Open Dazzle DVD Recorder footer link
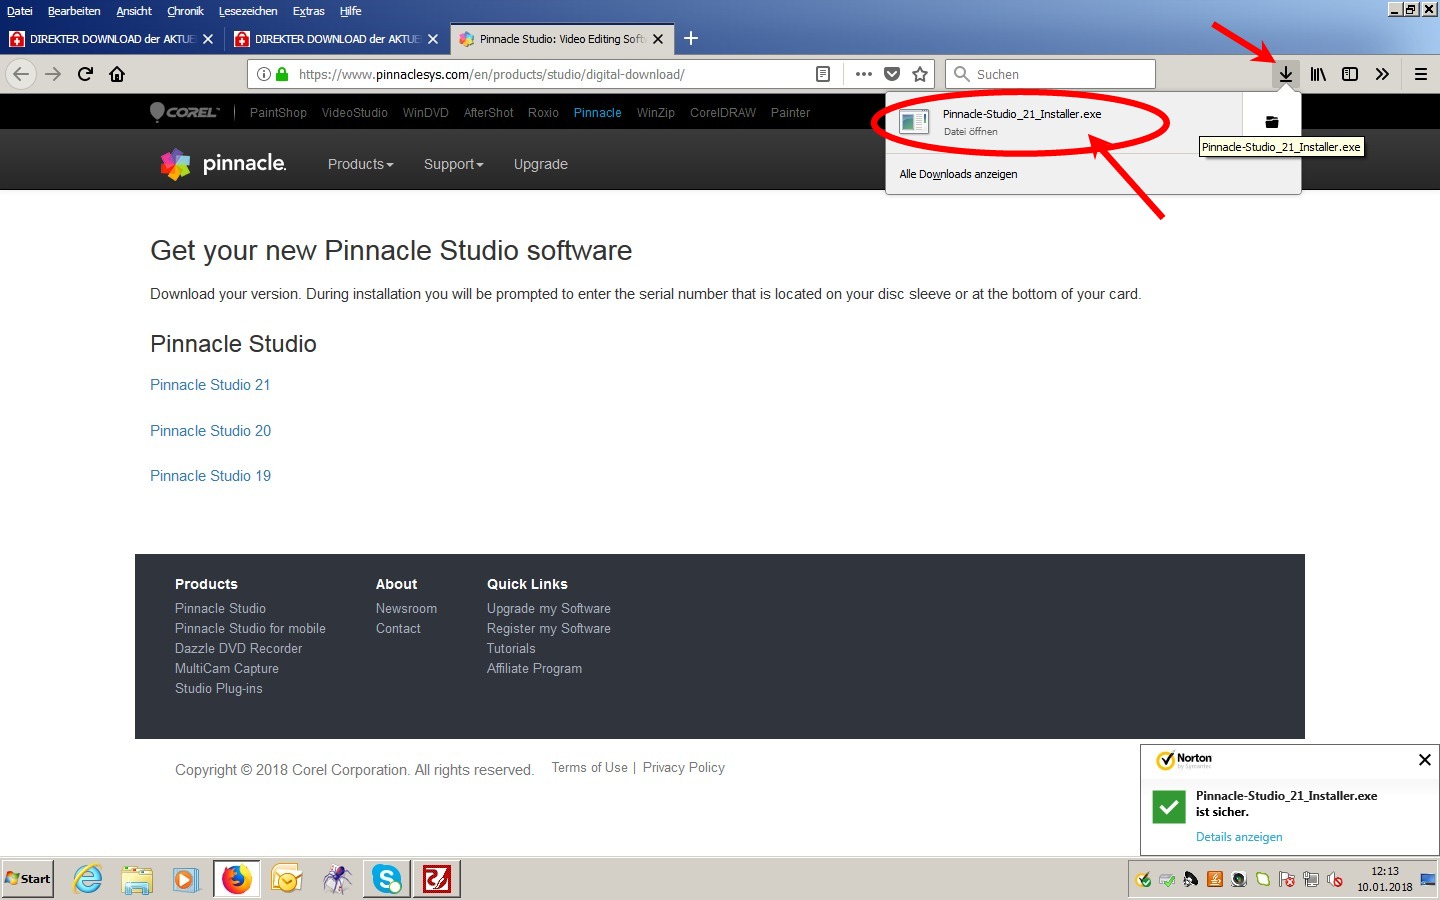This screenshot has width=1440, height=900. click(x=238, y=648)
